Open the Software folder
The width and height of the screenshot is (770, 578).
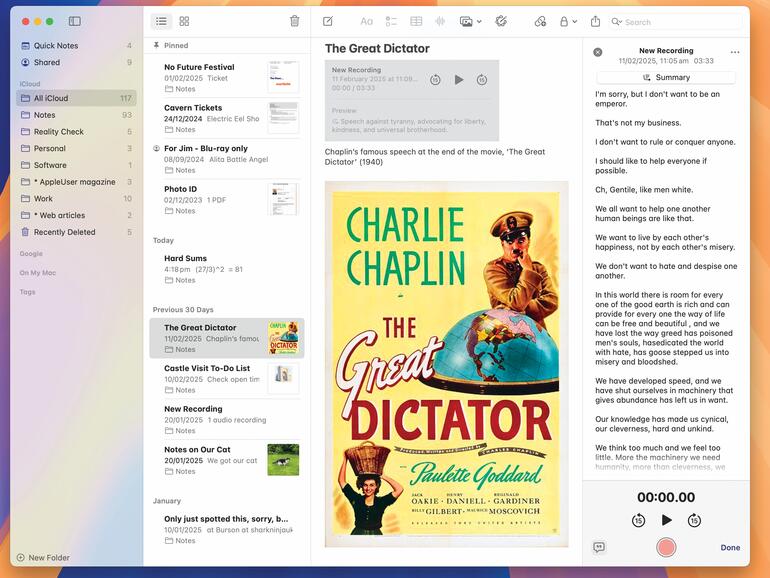[x=76, y=165]
